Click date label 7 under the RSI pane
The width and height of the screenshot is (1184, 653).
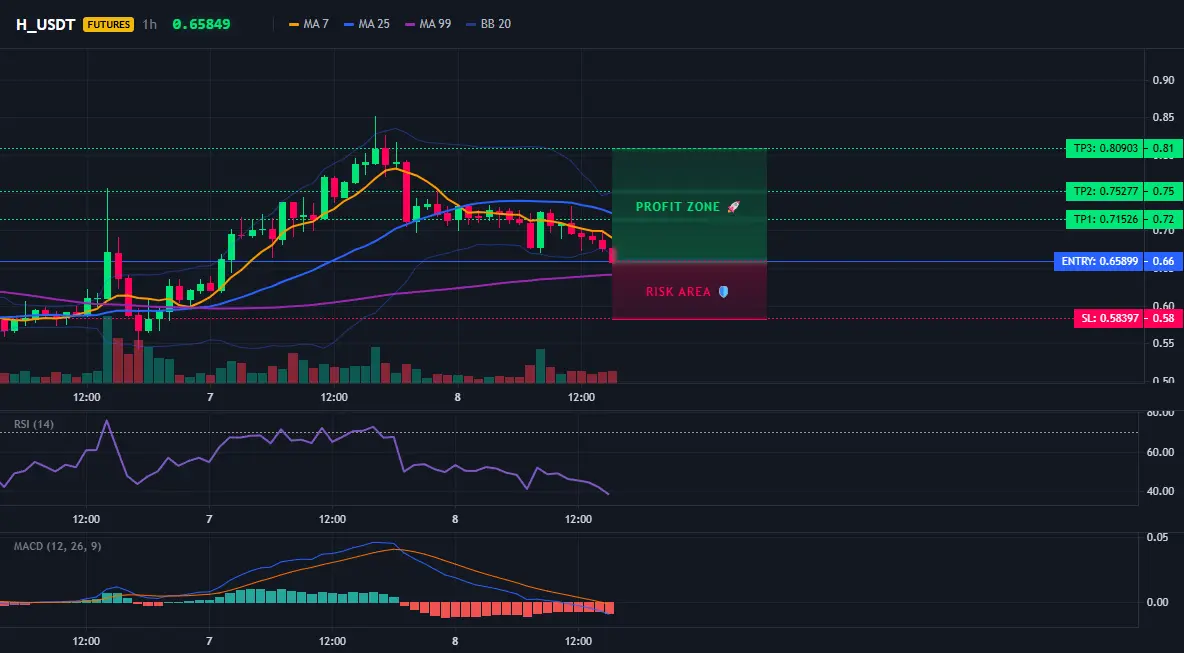click(x=209, y=519)
